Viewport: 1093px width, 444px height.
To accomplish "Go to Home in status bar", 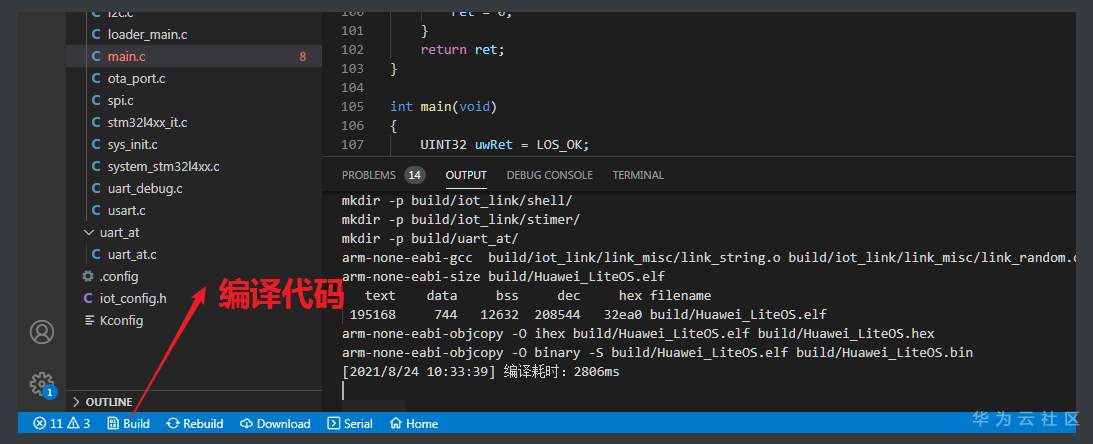I will point(413,423).
